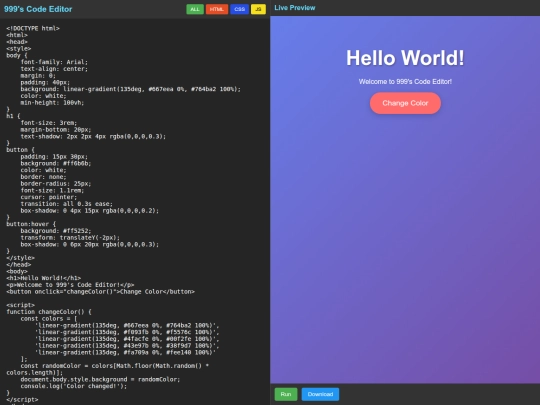Click the 999's Code Editor title
Image resolution: width=540 pixels, height=405 pixels.
pos(38,9)
